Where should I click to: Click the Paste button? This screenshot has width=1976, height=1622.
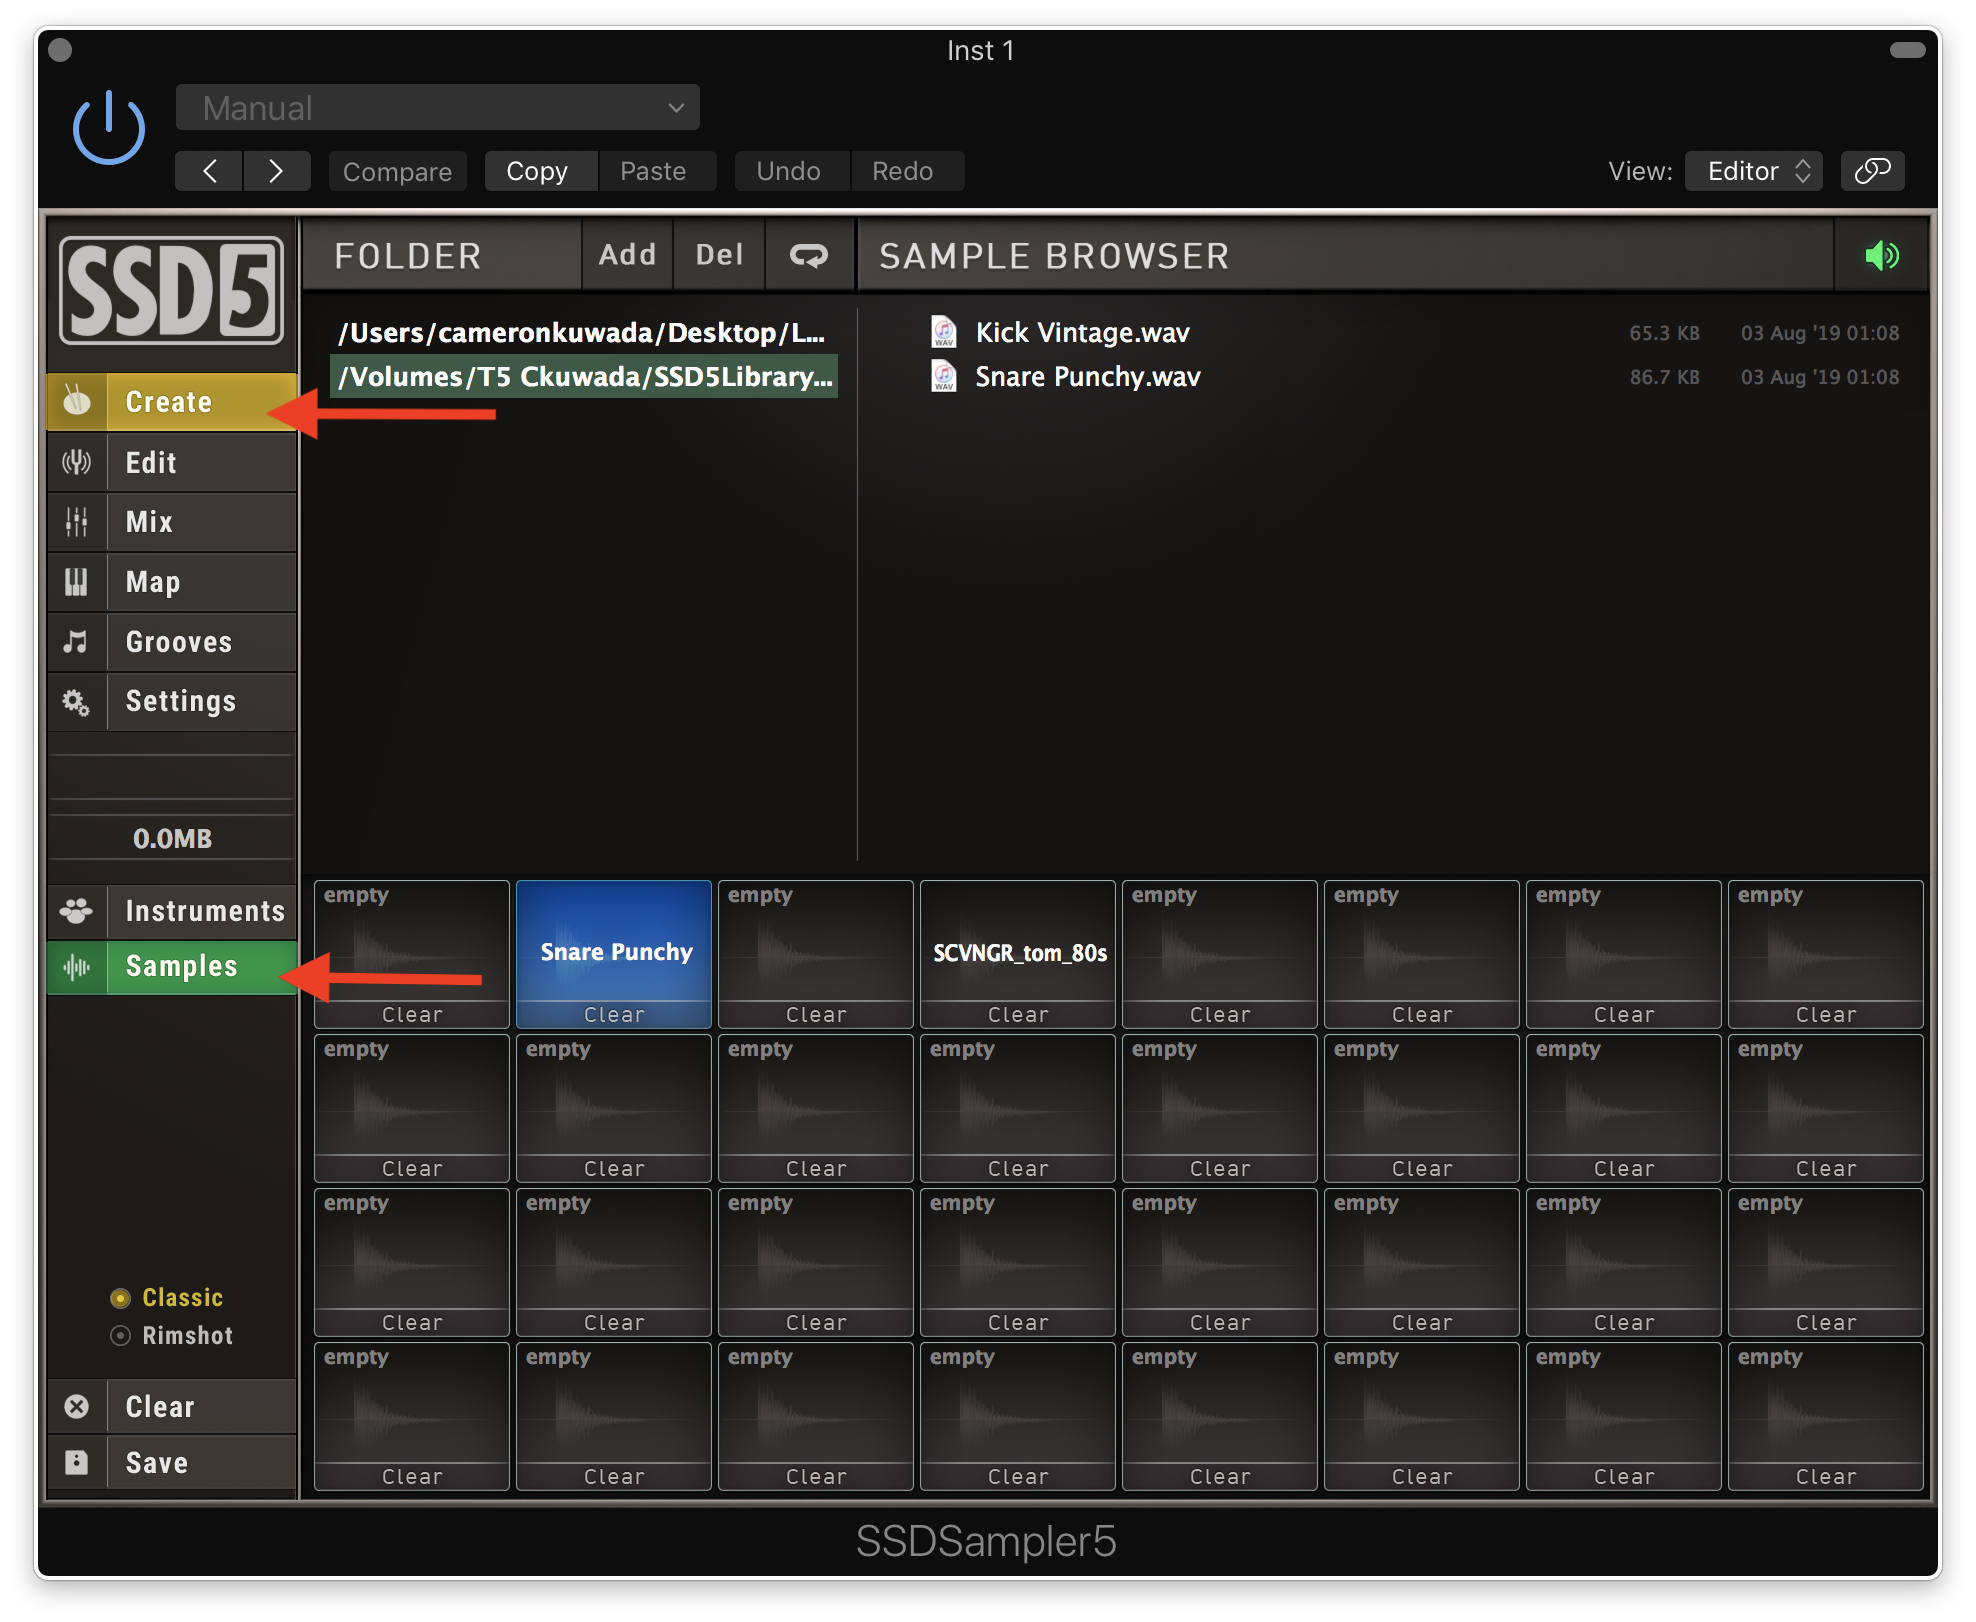click(x=657, y=171)
